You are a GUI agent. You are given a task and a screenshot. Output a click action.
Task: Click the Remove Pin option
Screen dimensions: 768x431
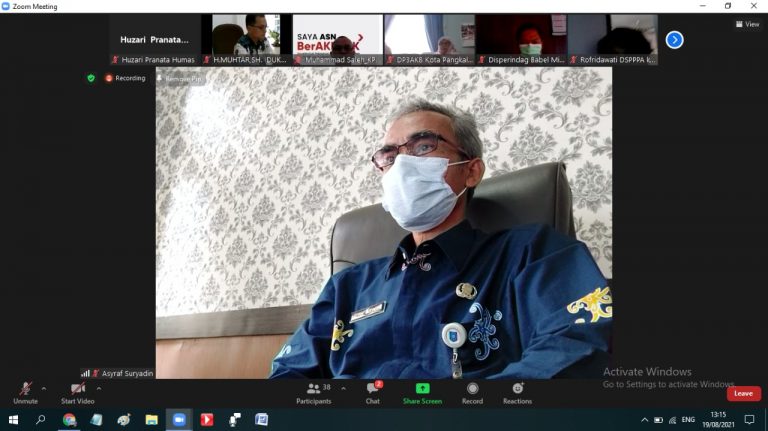[180, 78]
